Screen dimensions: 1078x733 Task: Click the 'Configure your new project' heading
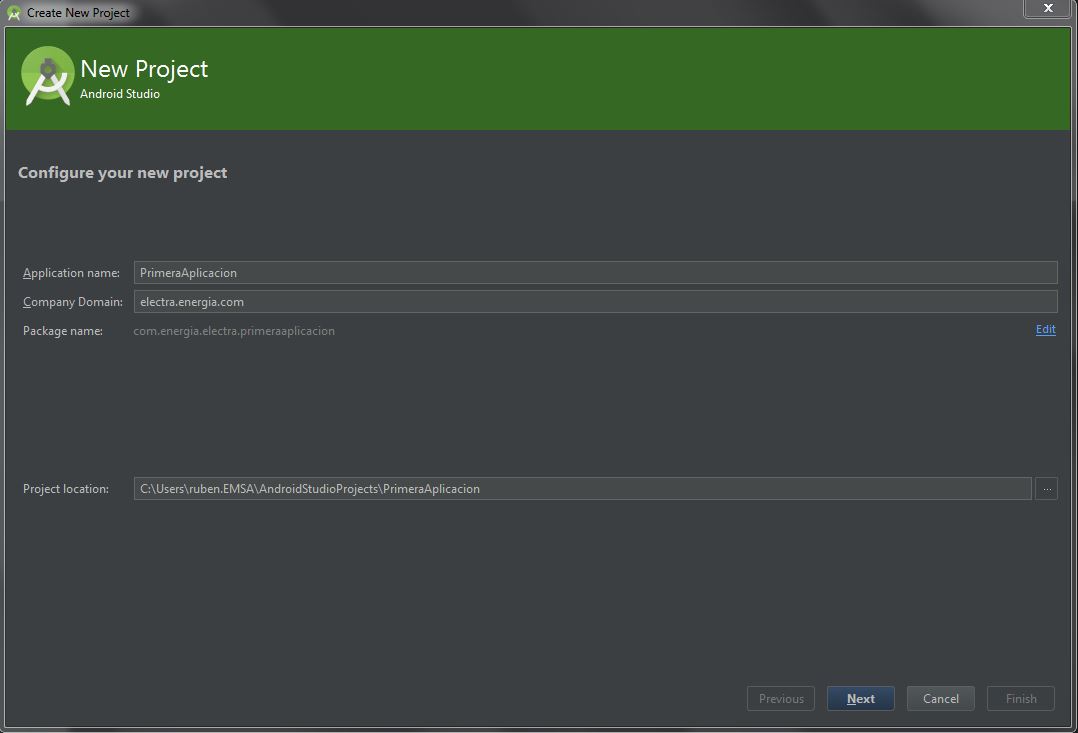tap(122, 173)
